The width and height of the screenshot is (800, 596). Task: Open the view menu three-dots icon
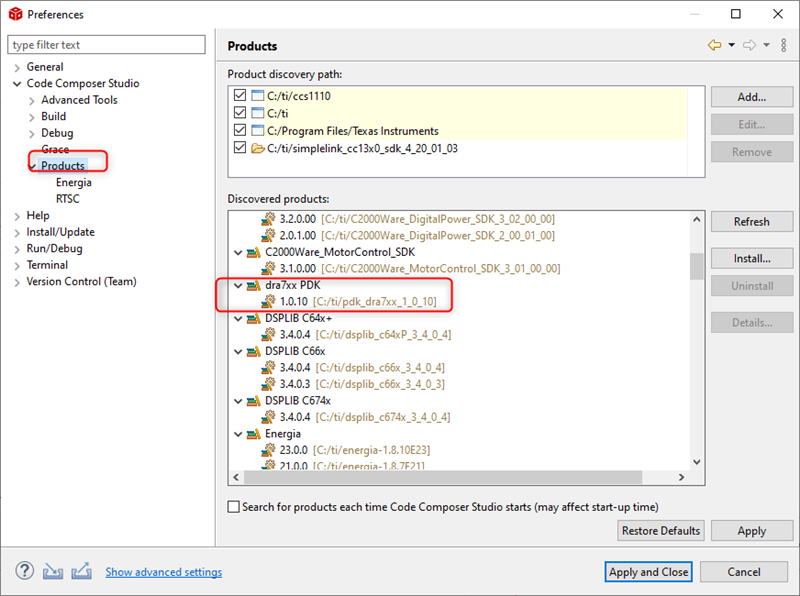784,45
